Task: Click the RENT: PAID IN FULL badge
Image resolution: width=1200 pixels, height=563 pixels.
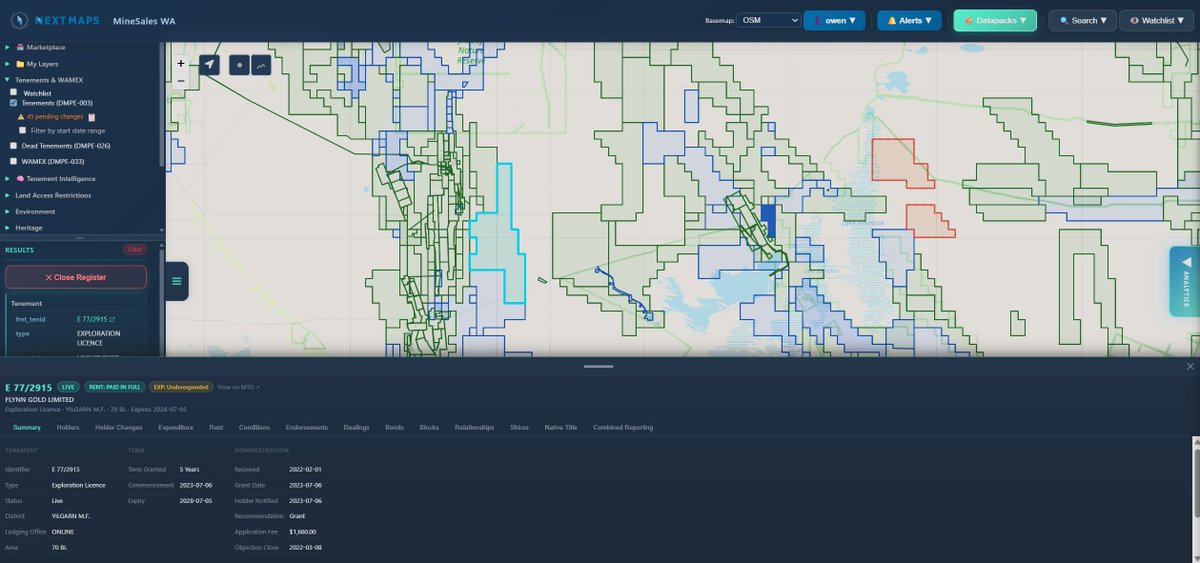Action: (115, 386)
